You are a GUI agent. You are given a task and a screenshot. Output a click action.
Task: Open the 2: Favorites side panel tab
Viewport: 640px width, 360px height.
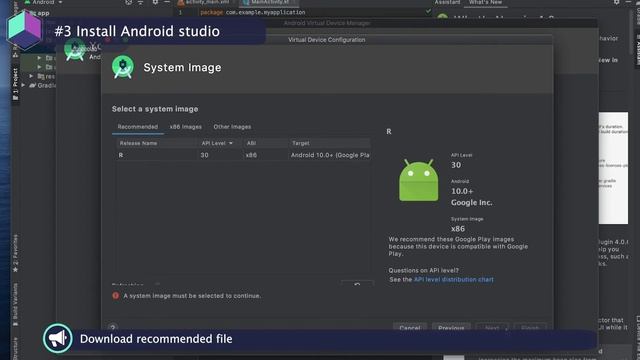tap(16, 253)
